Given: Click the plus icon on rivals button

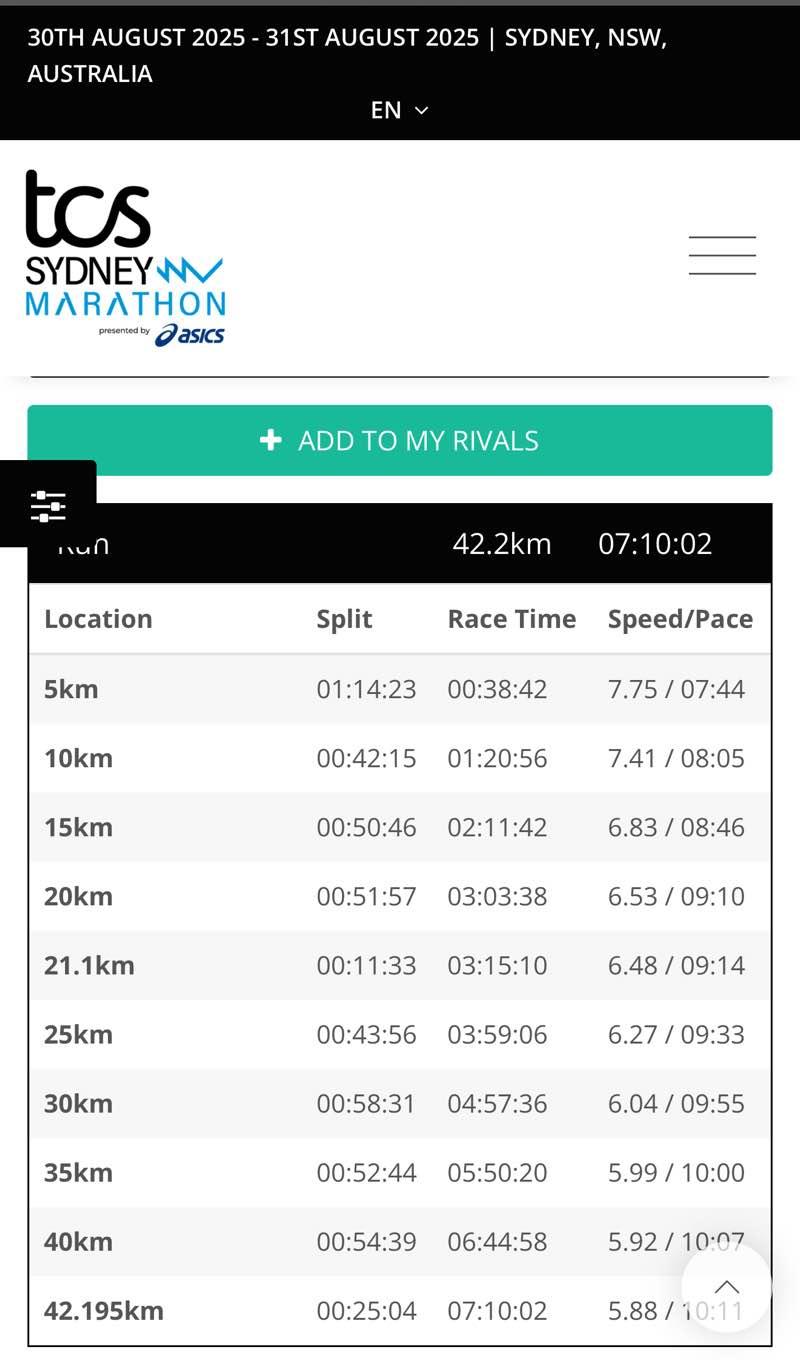Looking at the screenshot, I should pyautogui.click(x=270, y=440).
